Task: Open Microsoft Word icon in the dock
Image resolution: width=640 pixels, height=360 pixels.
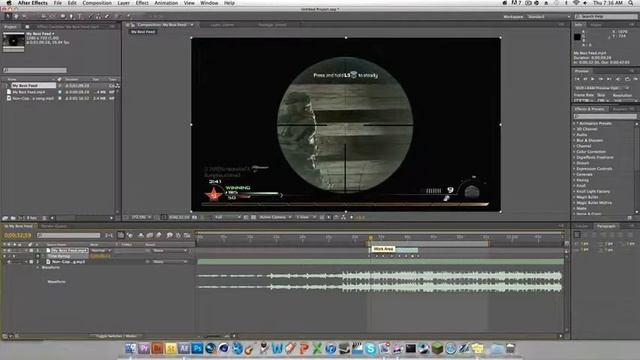Action: [277, 348]
